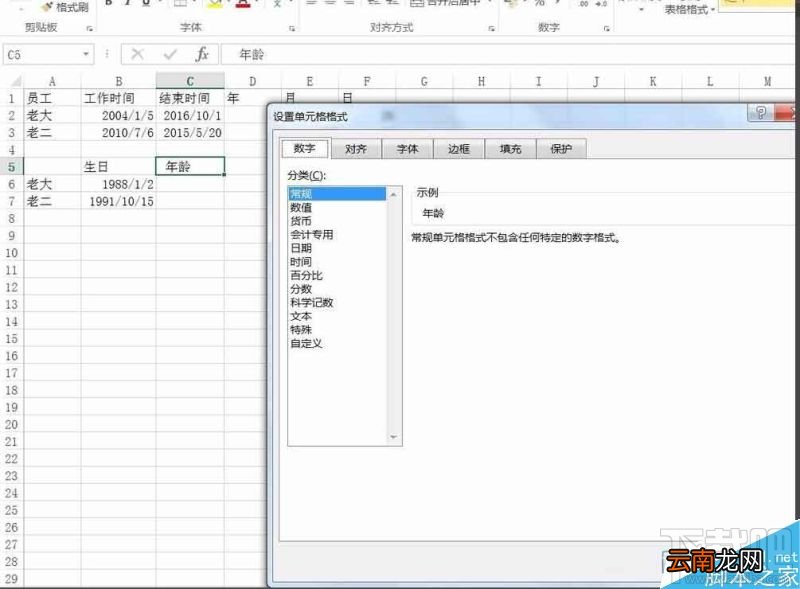Select row 5 header
Image resolution: width=800 pixels, height=589 pixels.
[x=11, y=167]
